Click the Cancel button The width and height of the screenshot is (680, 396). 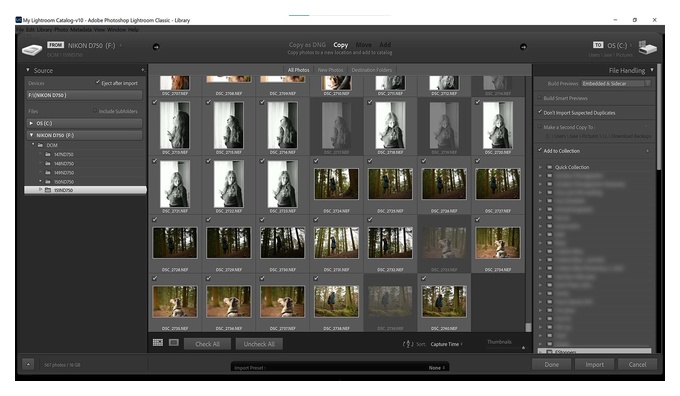(x=638, y=364)
